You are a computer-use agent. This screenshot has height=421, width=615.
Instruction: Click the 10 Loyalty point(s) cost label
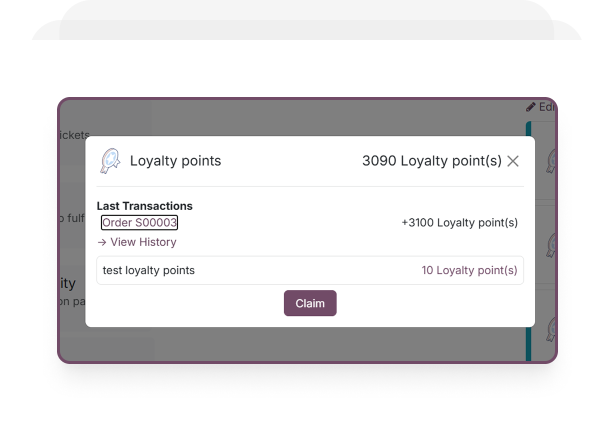click(469, 270)
